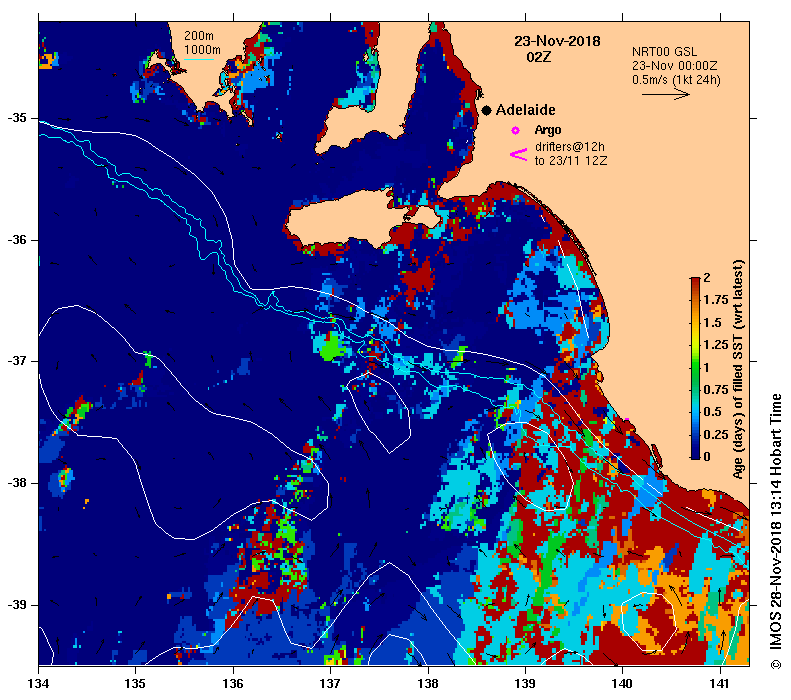Click the IMOS copyright timestamp text
Viewport: 791px width, 700px height.
776,531
